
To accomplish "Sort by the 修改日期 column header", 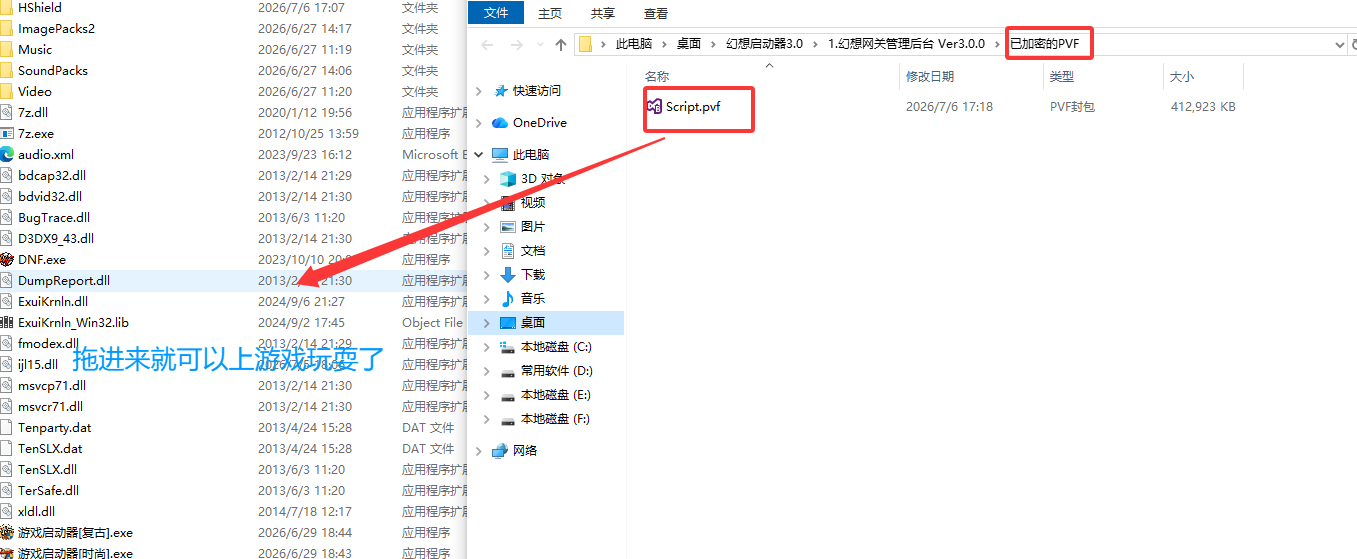I will [930, 76].
